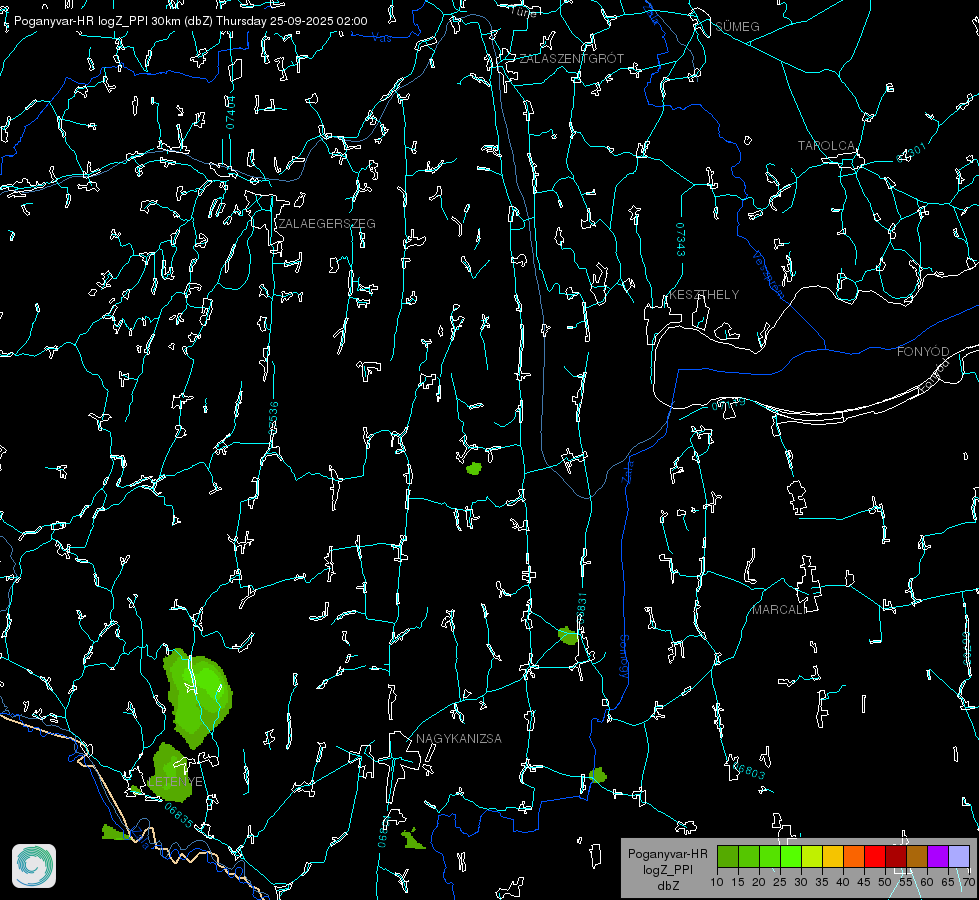Select the 10–15 dBZ dark green swatch

(728, 856)
